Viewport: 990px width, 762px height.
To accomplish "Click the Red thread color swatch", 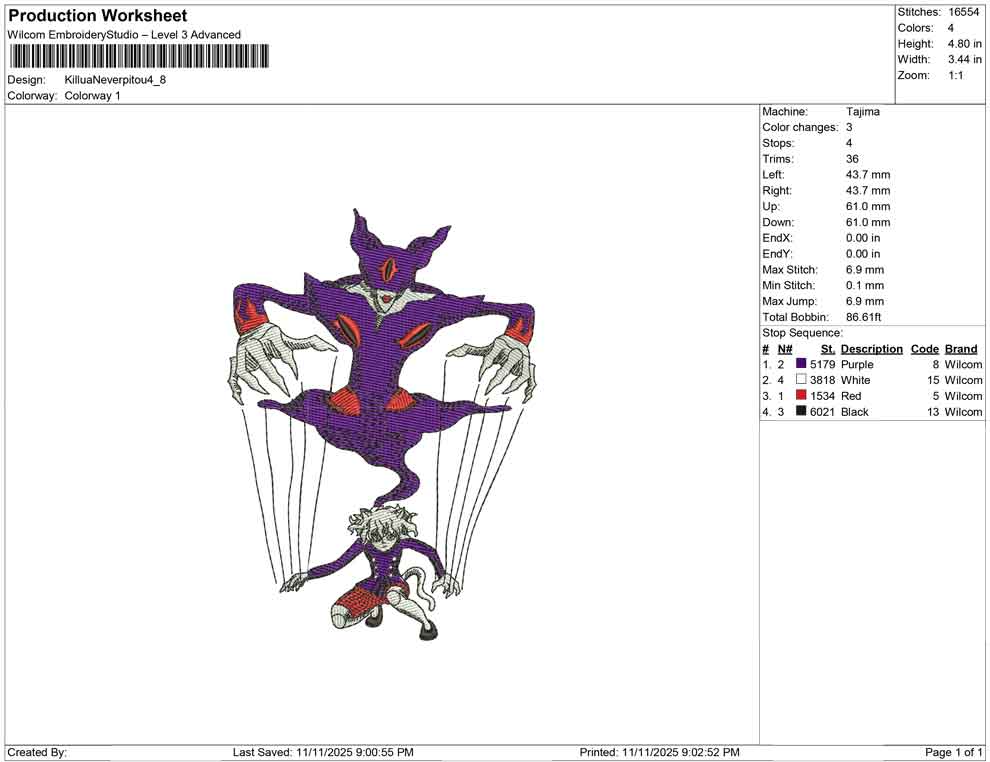I will (801, 395).
